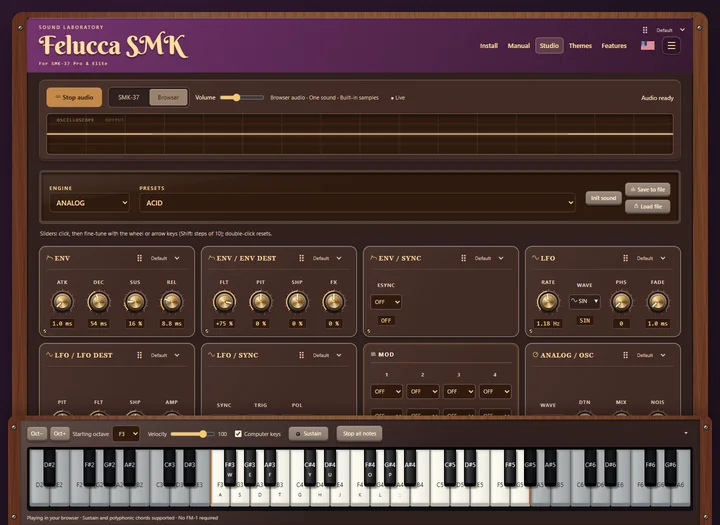
Task: Click the Init sound button
Action: (x=603, y=198)
